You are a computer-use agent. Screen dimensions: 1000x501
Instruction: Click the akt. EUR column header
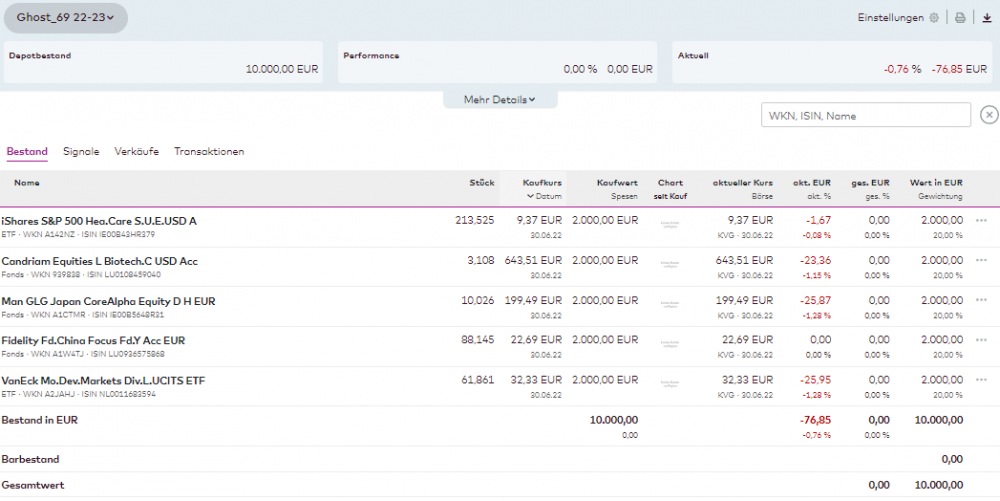coord(812,183)
